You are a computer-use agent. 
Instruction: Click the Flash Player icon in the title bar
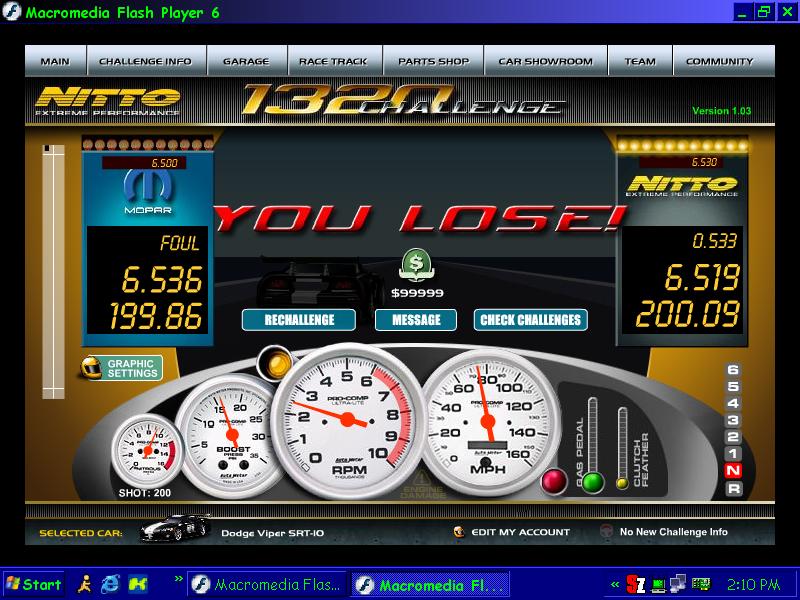[12, 11]
